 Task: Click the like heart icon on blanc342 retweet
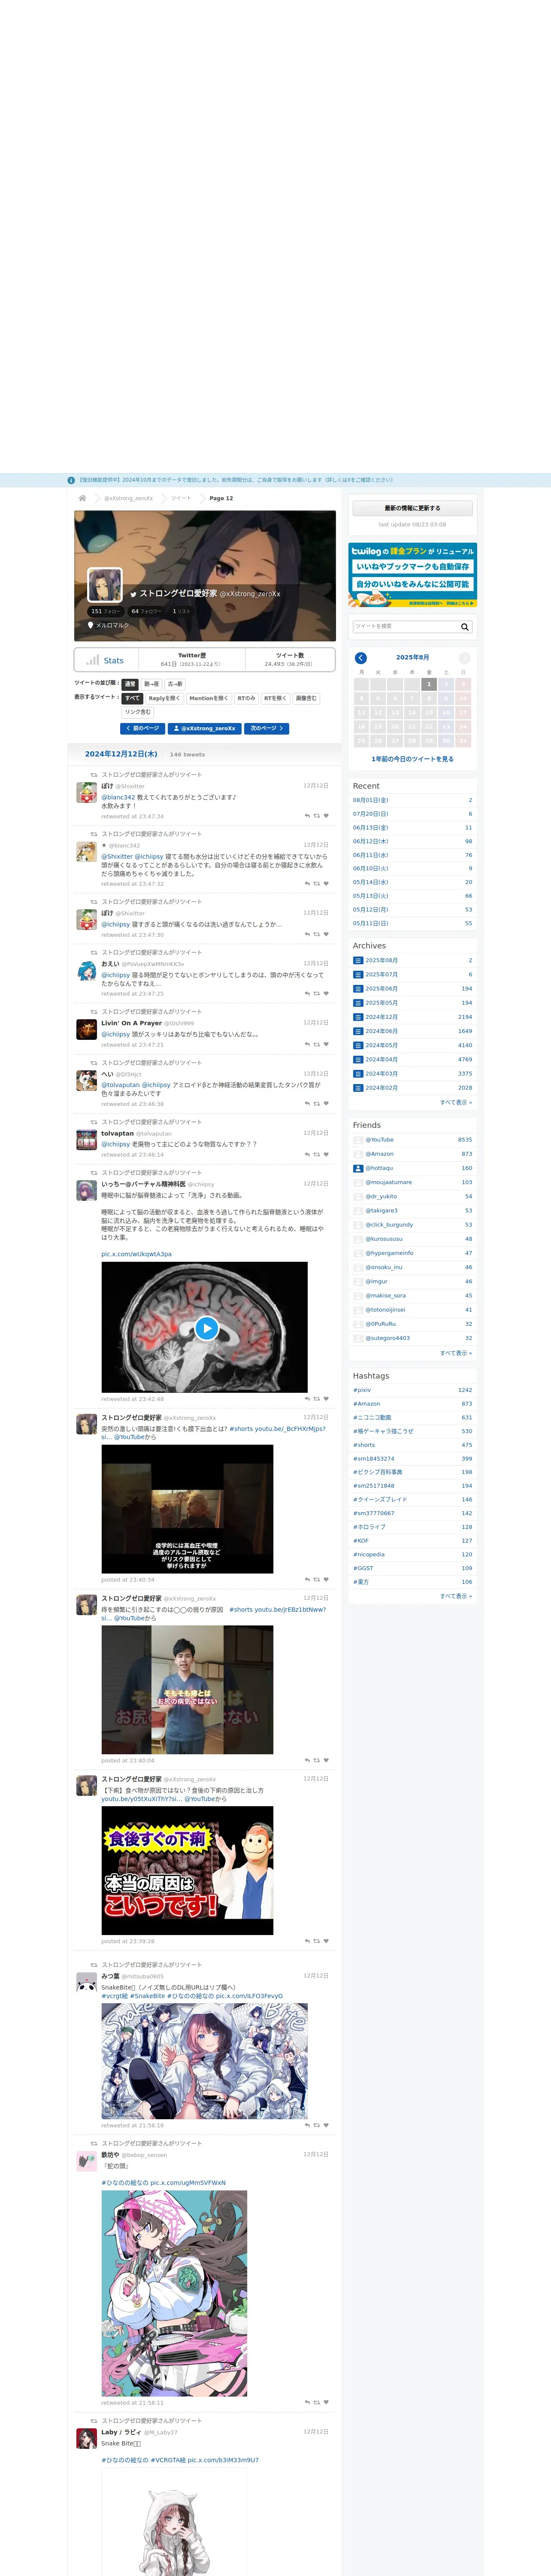pos(326,884)
